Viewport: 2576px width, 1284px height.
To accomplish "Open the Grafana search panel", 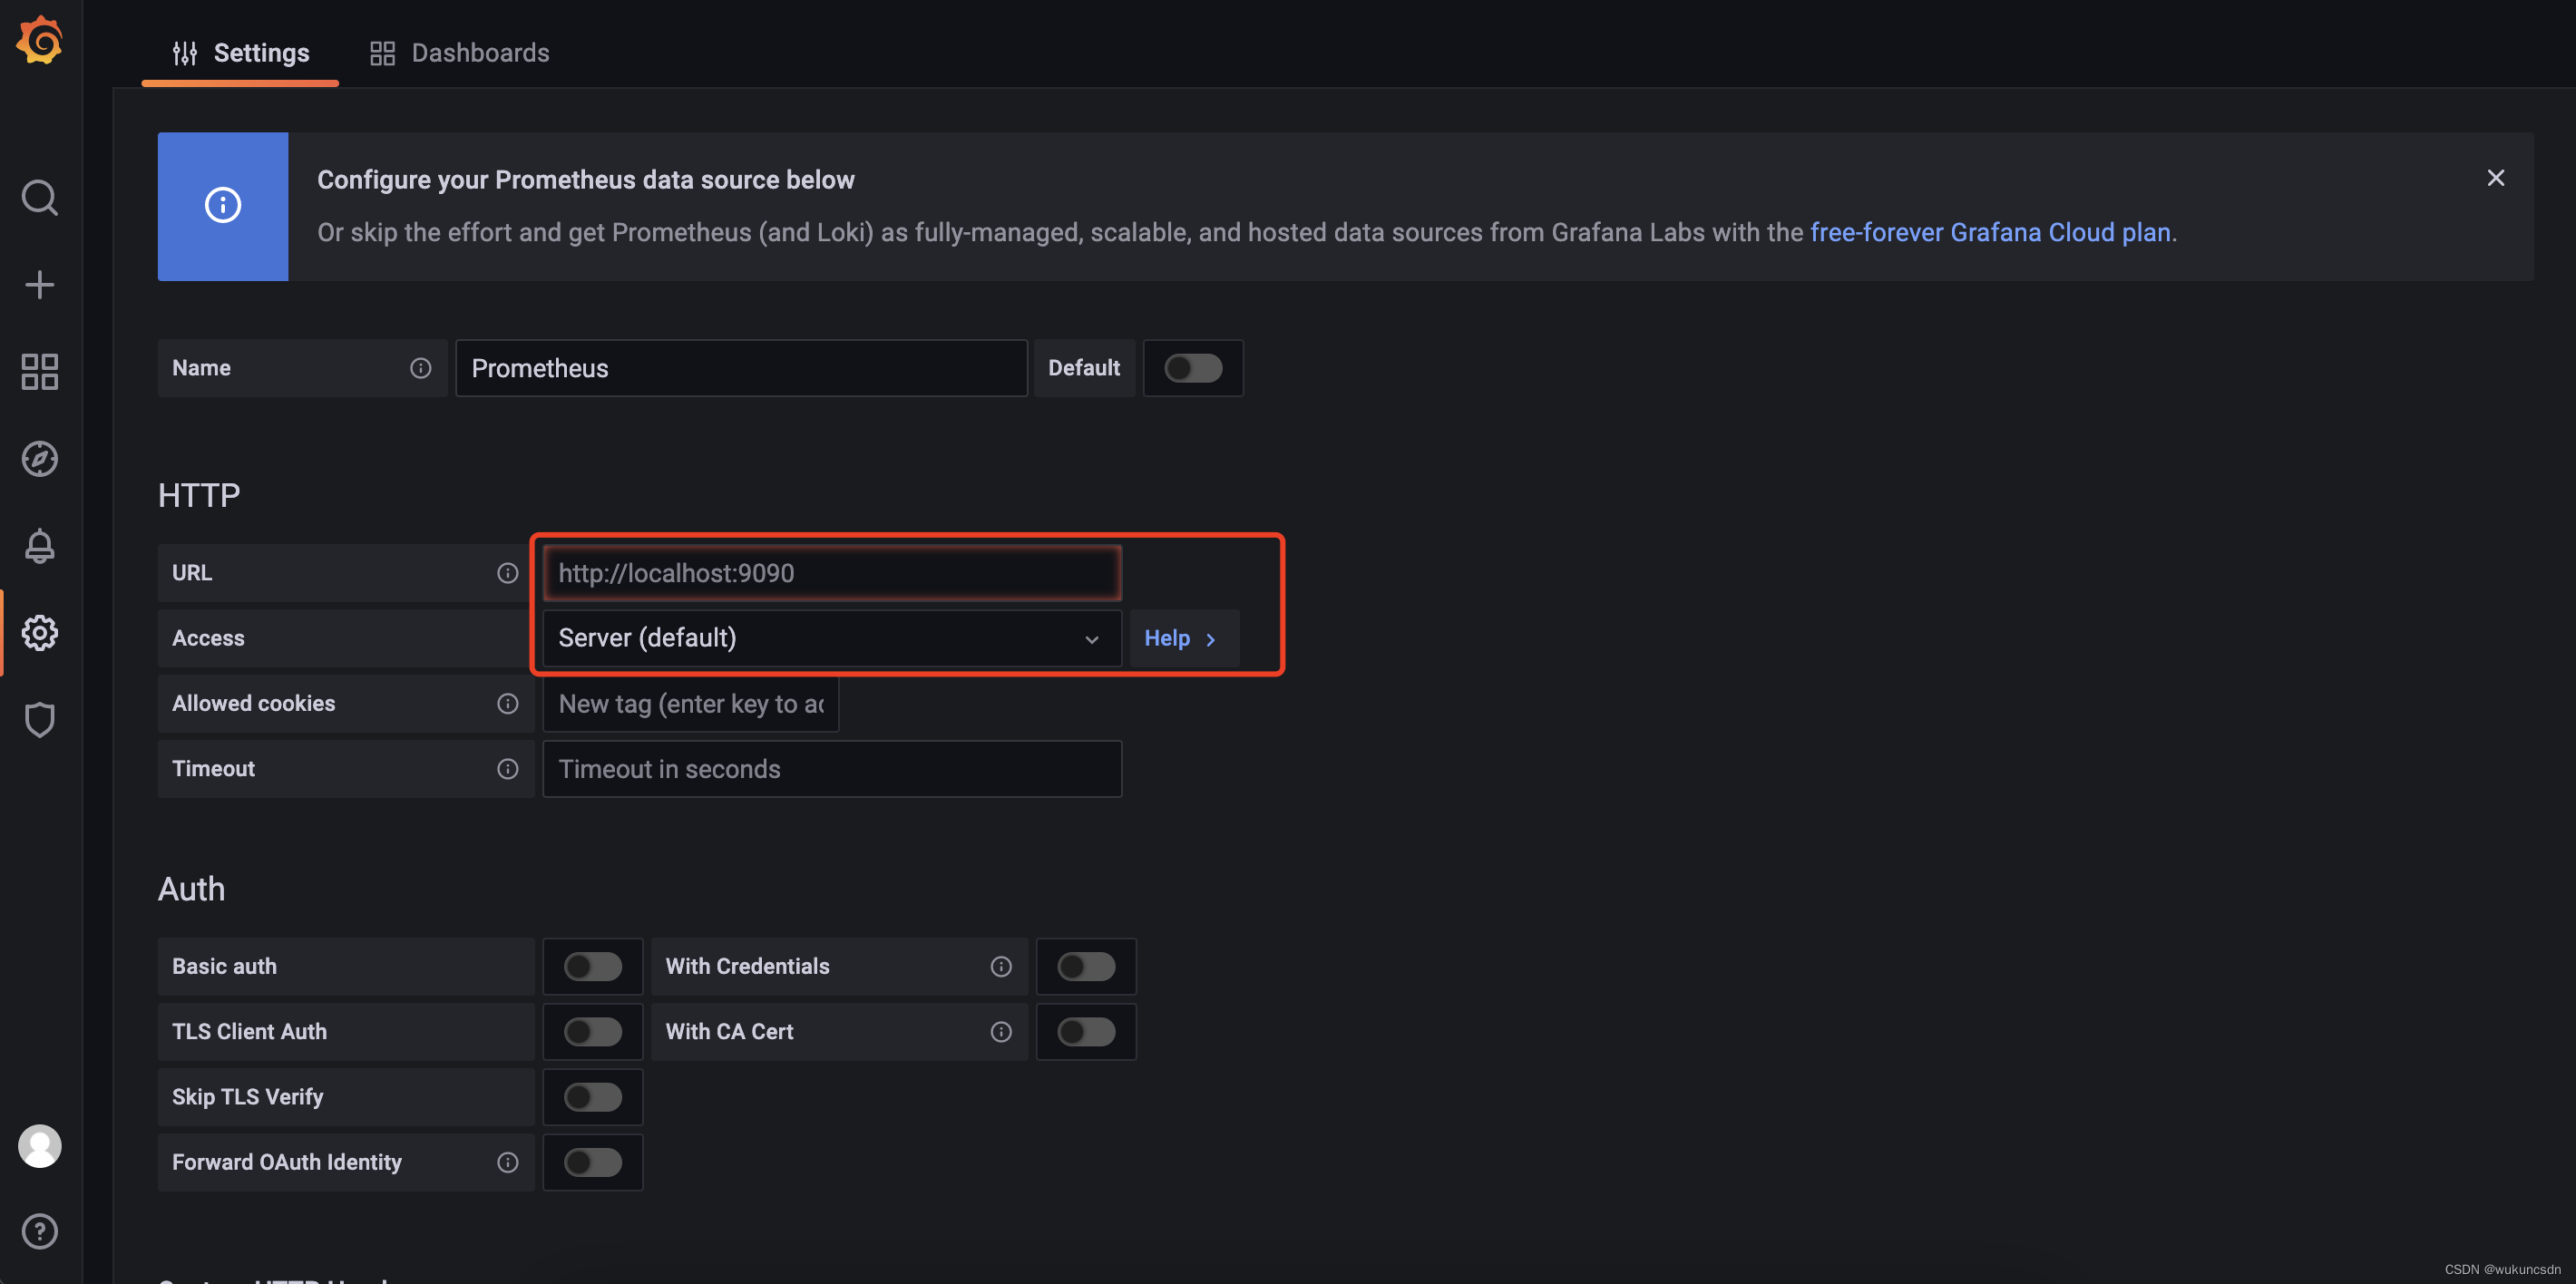I will pyautogui.click(x=39, y=197).
